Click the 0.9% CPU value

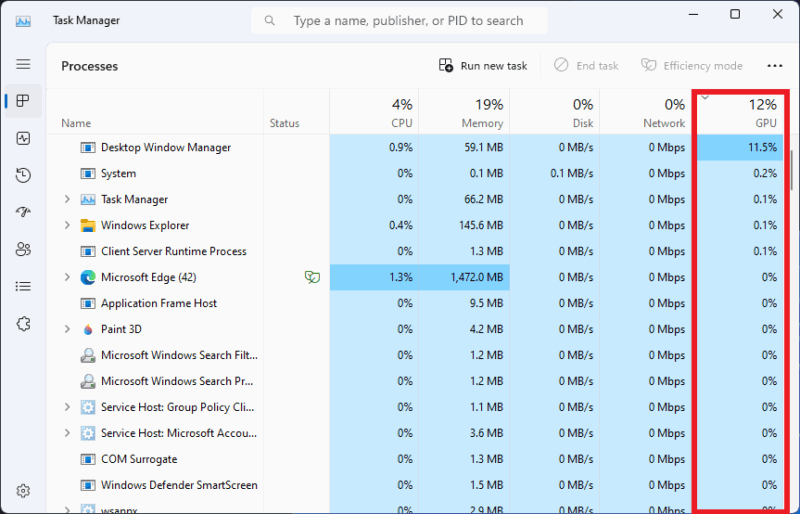pos(401,148)
